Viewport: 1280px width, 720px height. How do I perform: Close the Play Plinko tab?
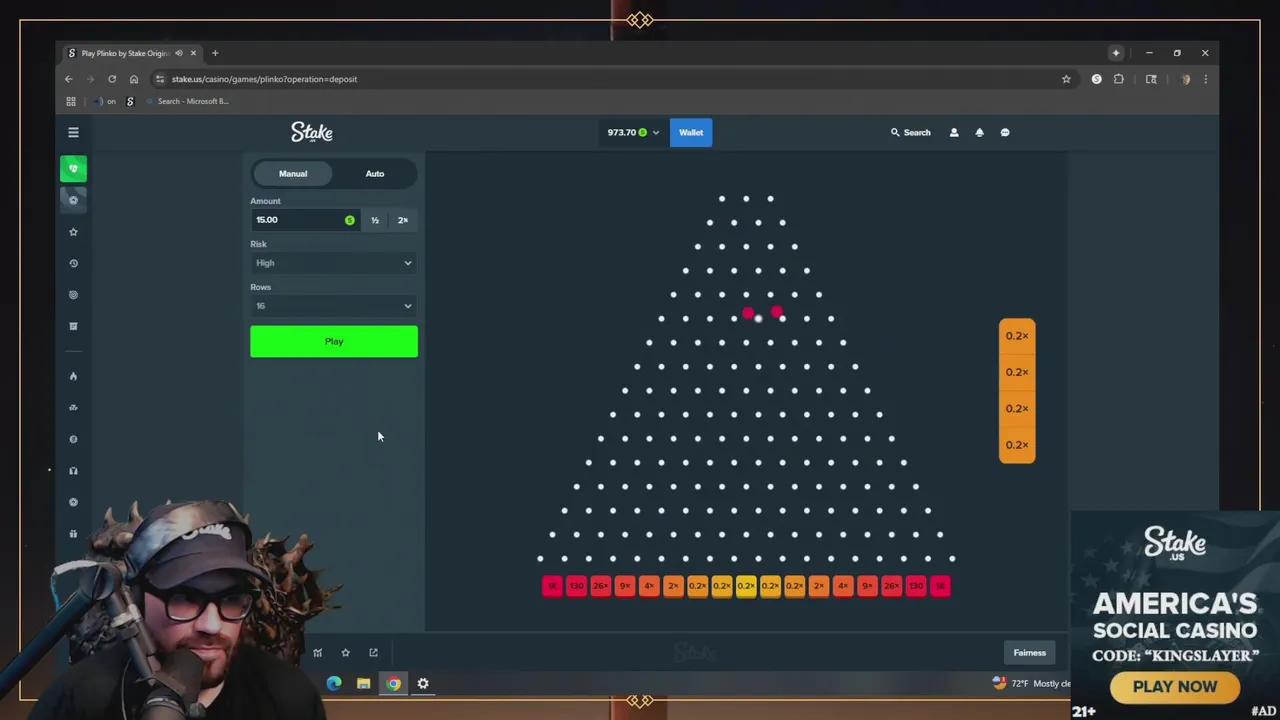(194, 53)
